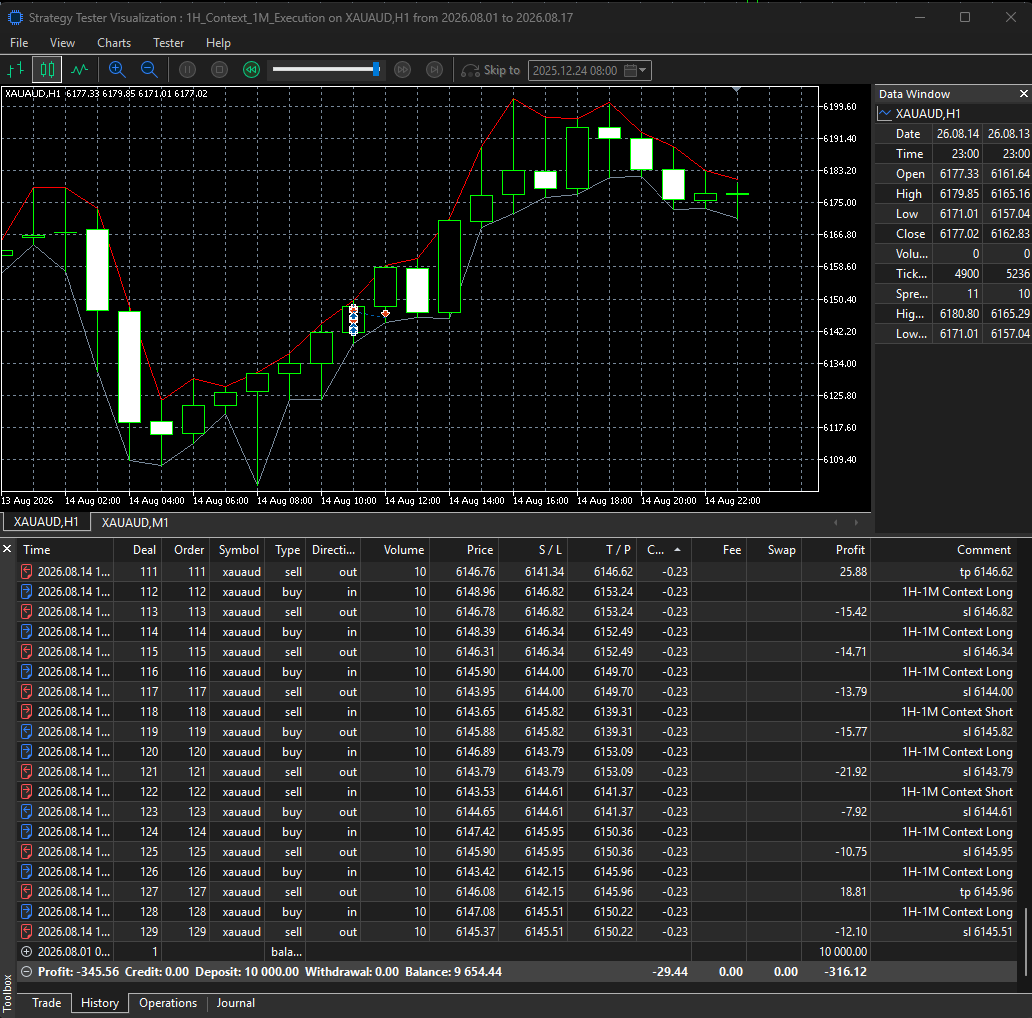Image resolution: width=1032 pixels, height=1018 pixels.
Task: Open the History tab
Action: 100,1003
